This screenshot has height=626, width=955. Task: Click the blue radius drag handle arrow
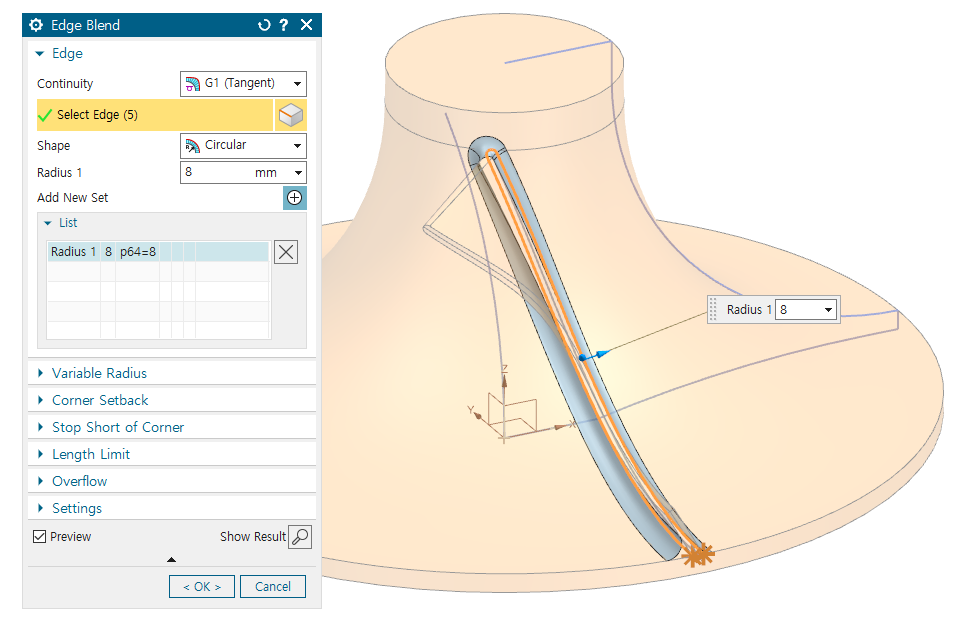tap(600, 354)
